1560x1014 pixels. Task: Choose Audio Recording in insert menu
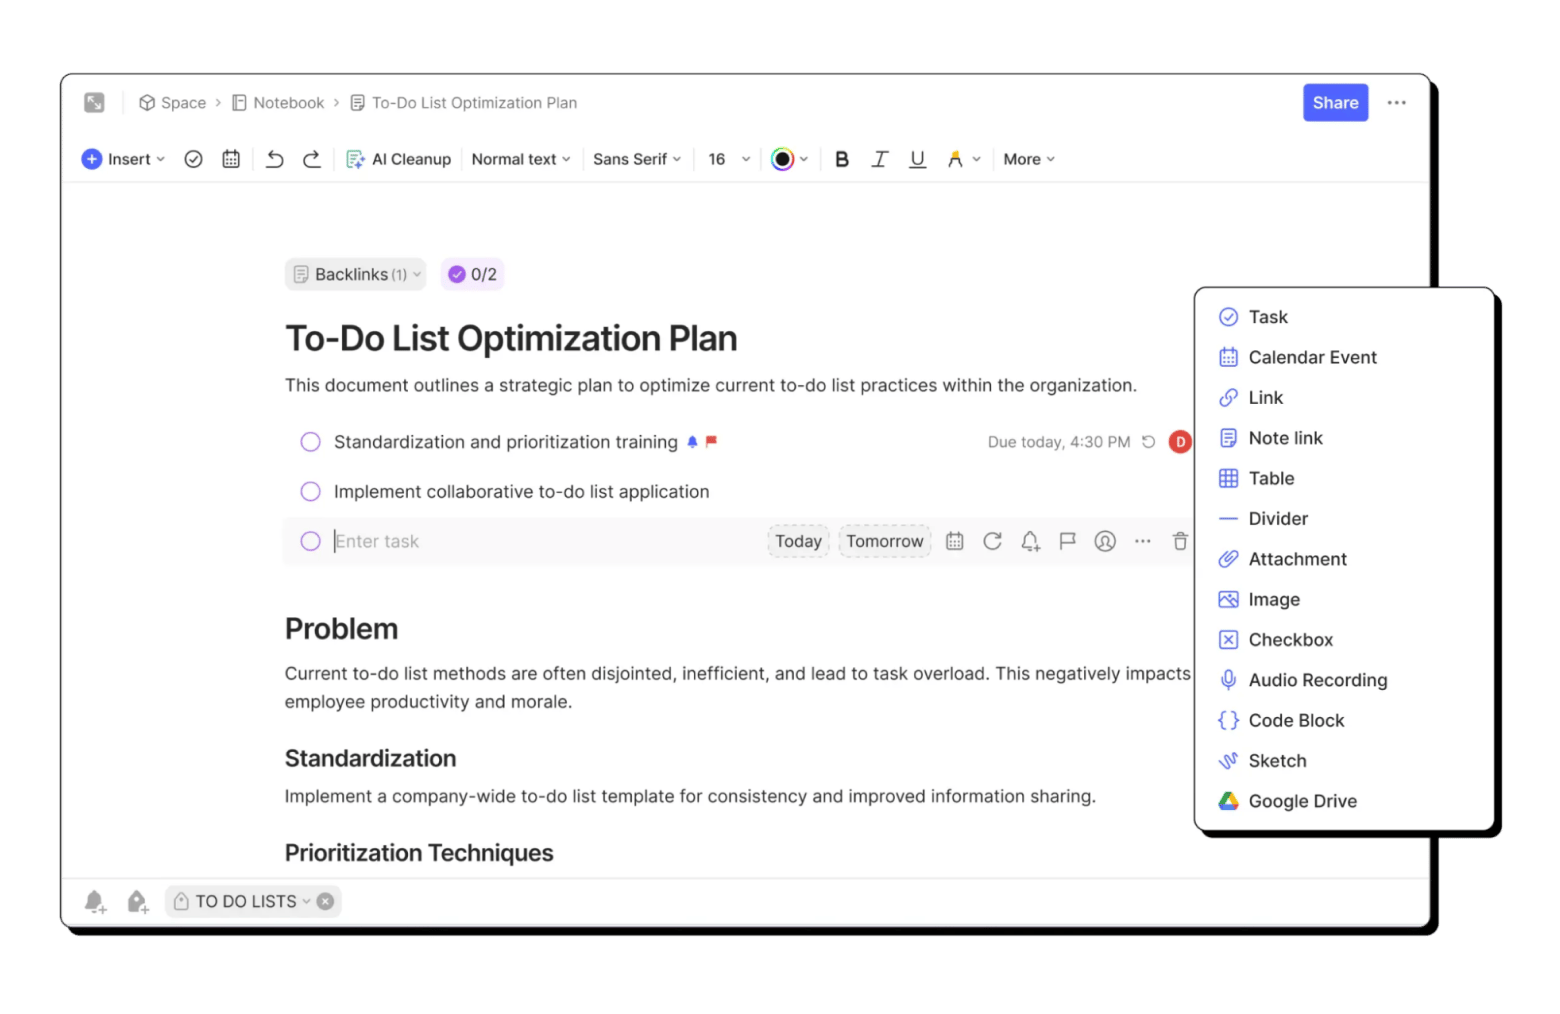tap(1317, 680)
